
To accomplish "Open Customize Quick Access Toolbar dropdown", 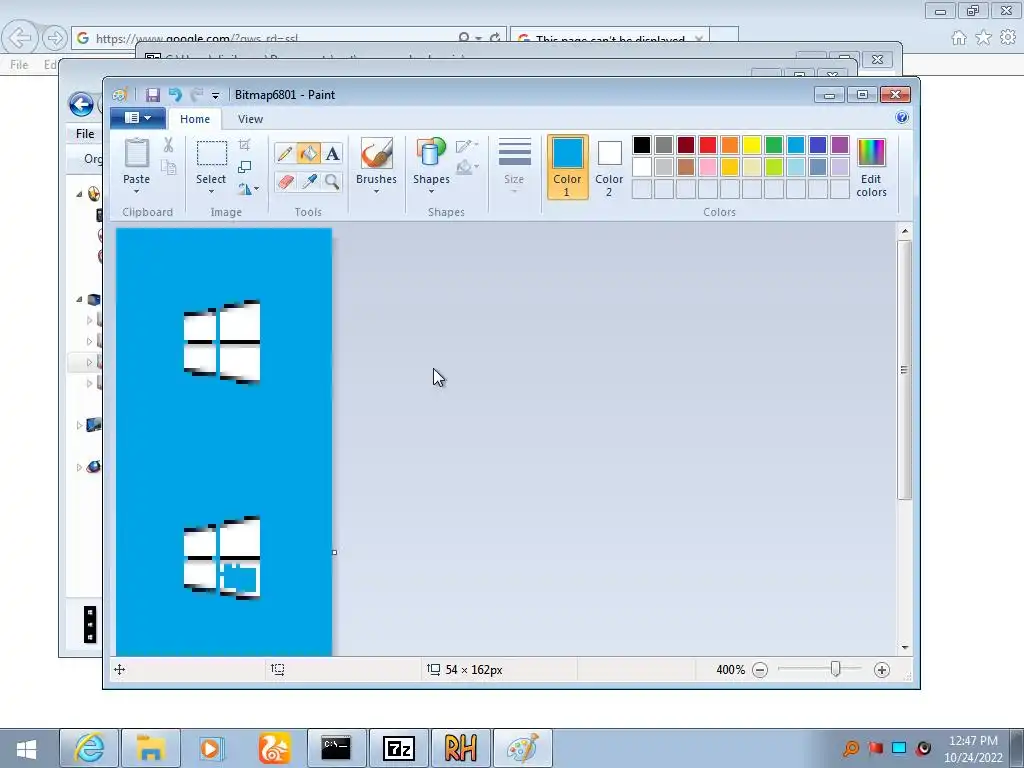I will [x=215, y=95].
